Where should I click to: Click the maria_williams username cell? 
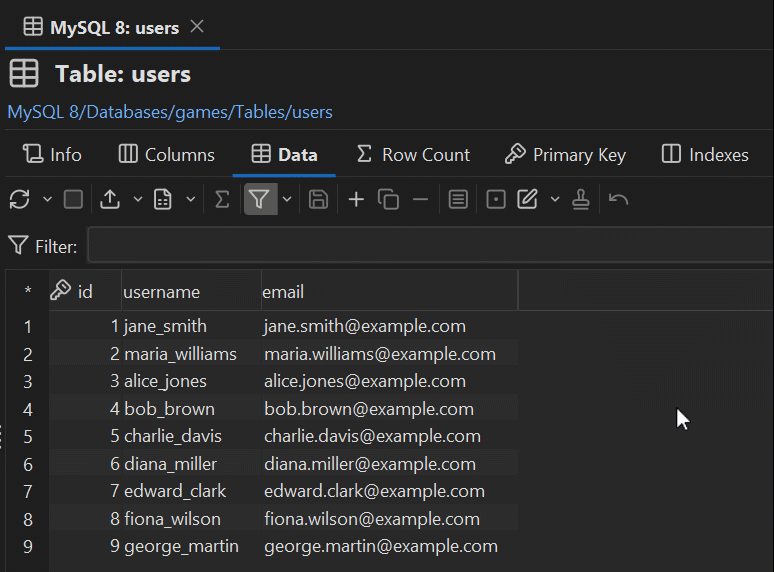(x=191, y=354)
